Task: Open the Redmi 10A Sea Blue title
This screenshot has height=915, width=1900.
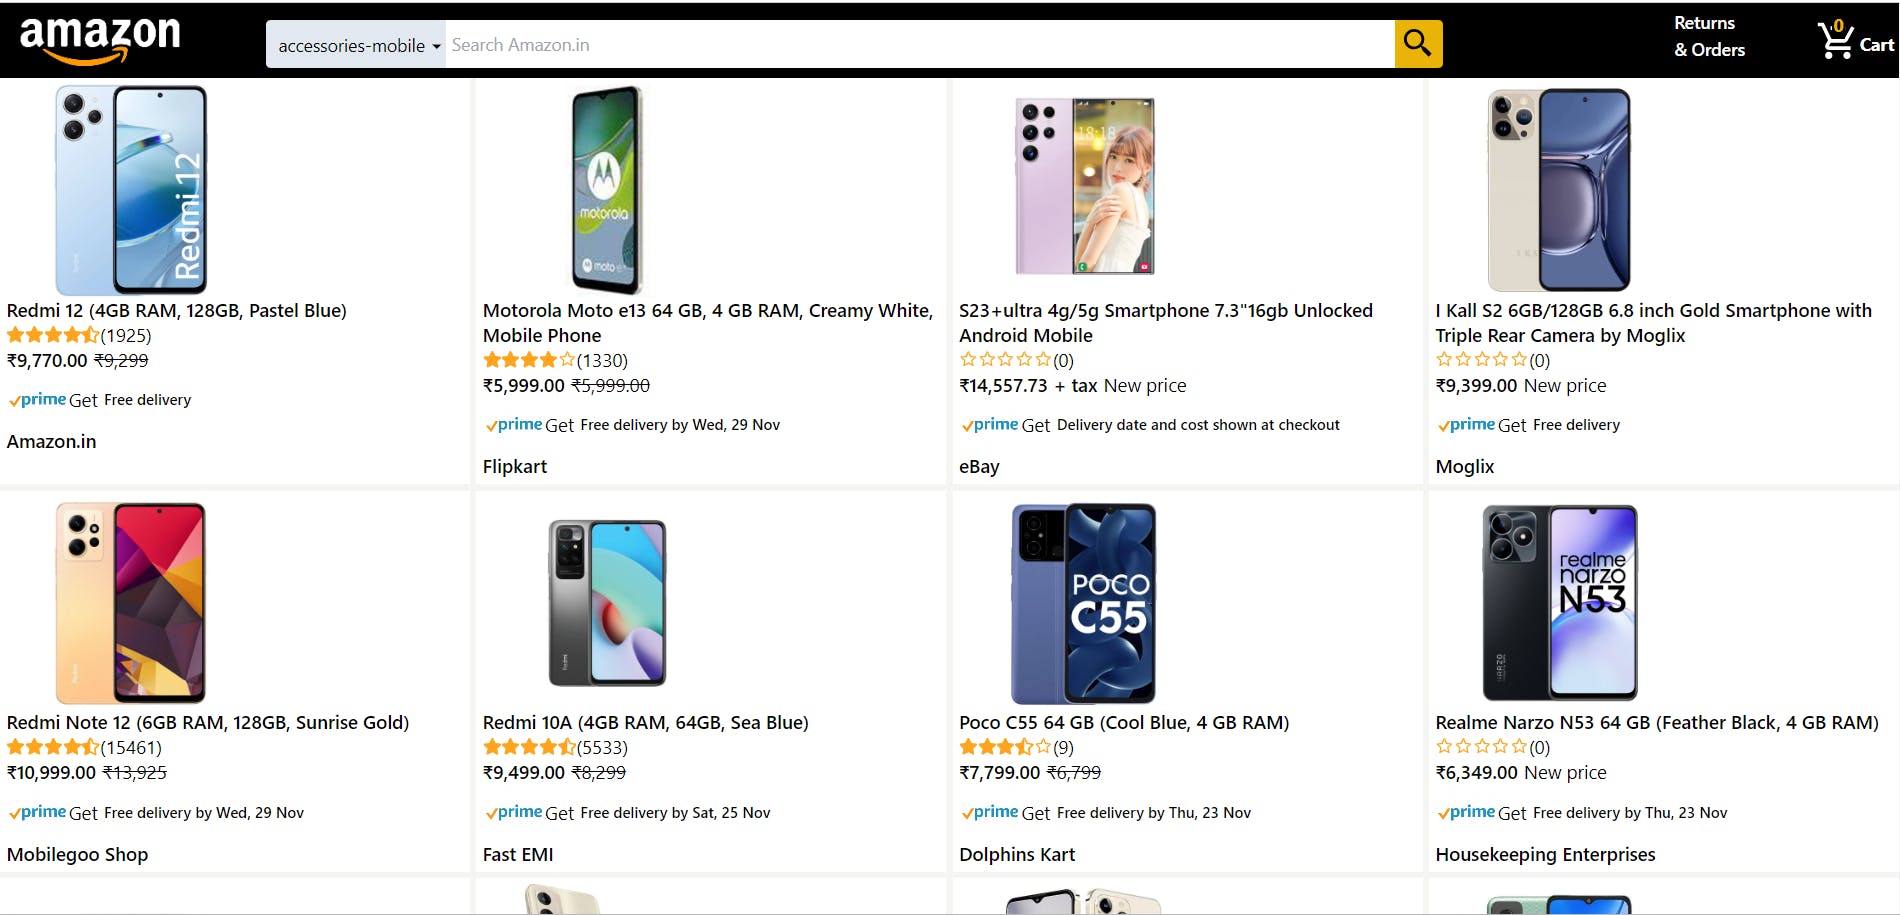Action: [x=645, y=723]
